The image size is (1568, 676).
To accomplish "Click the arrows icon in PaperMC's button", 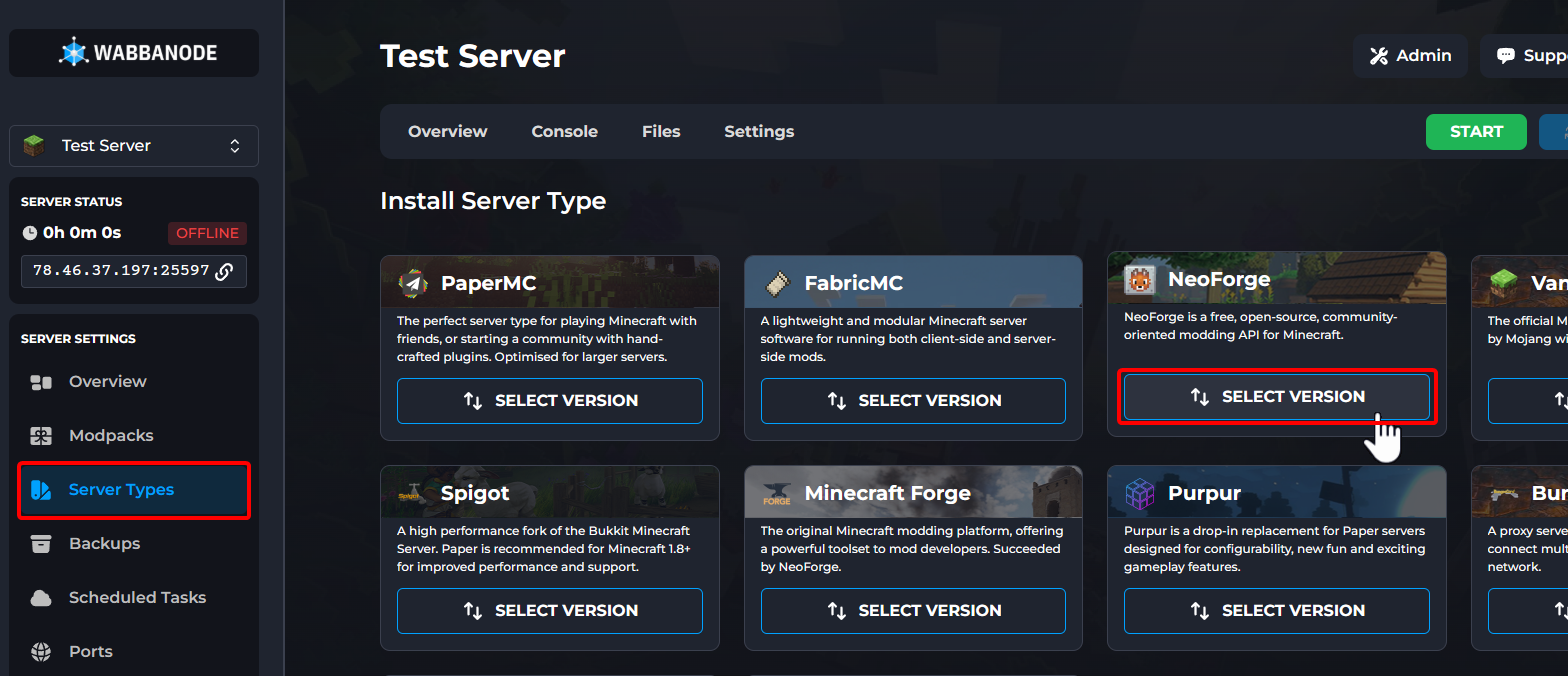I will [x=473, y=401].
